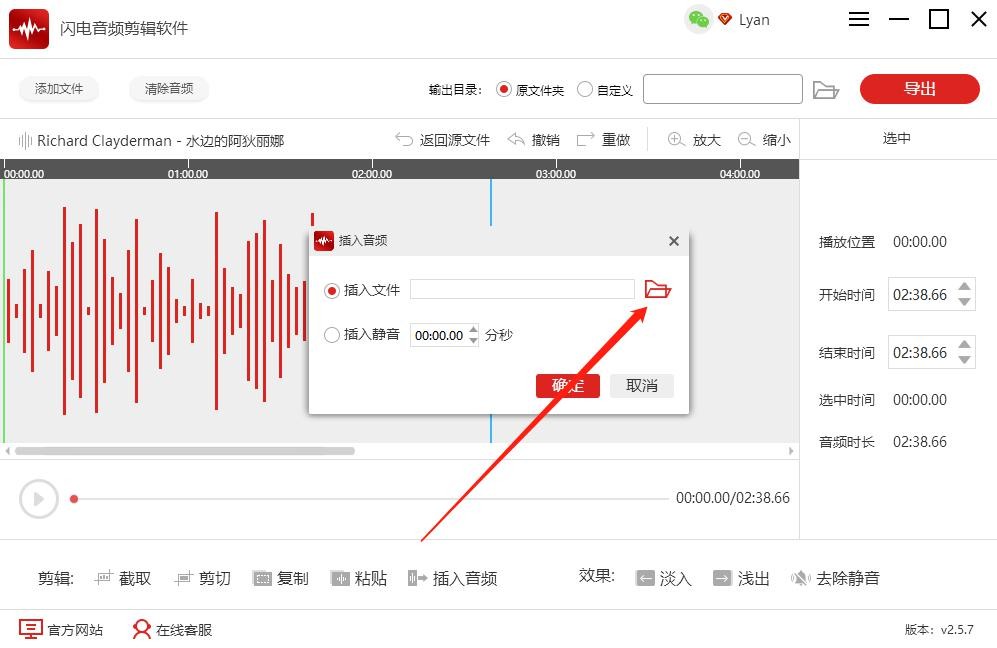
Task: Choose 自定义 output directory option
Action: coord(585,90)
